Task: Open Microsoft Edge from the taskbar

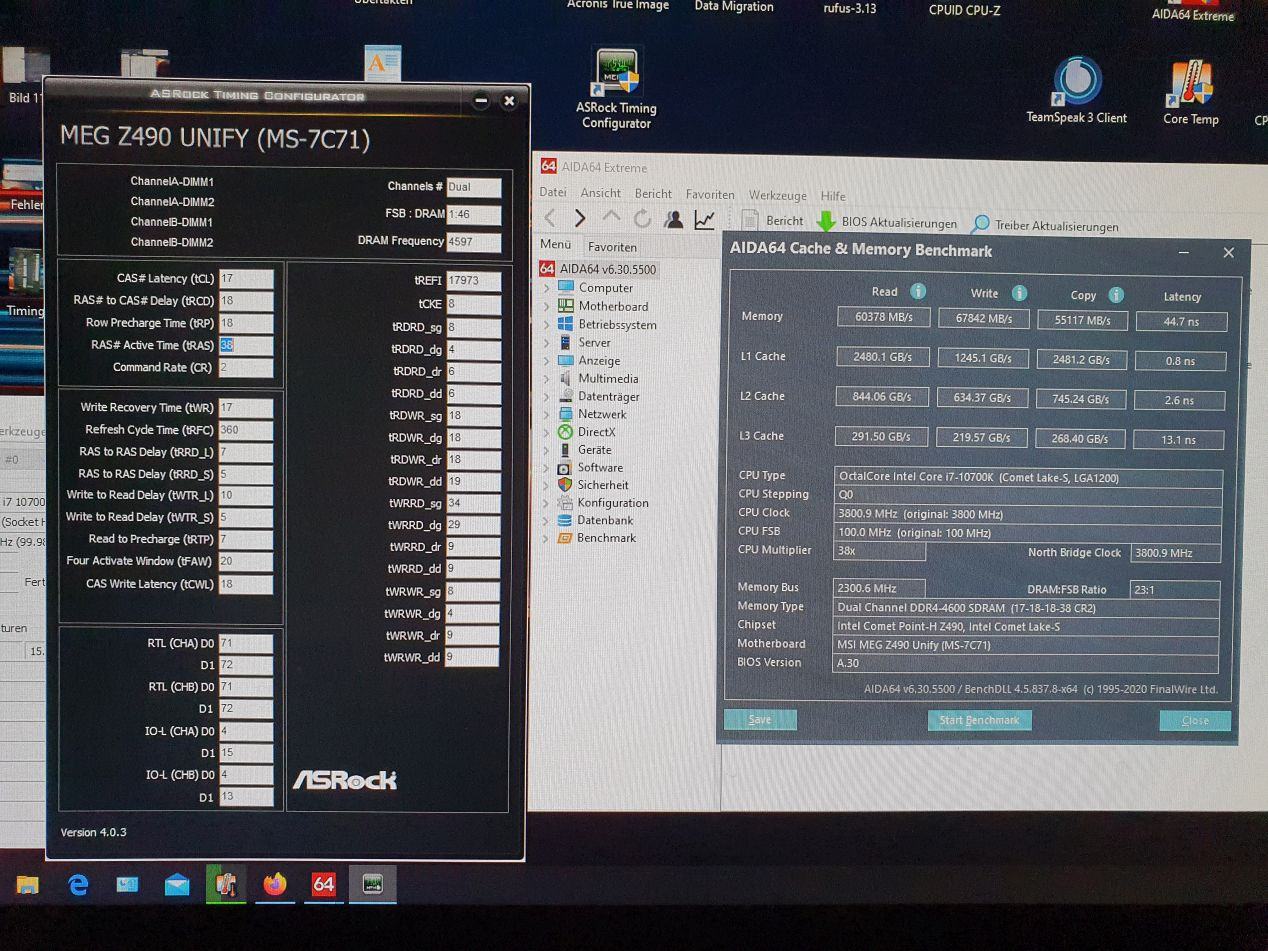Action: (x=78, y=884)
